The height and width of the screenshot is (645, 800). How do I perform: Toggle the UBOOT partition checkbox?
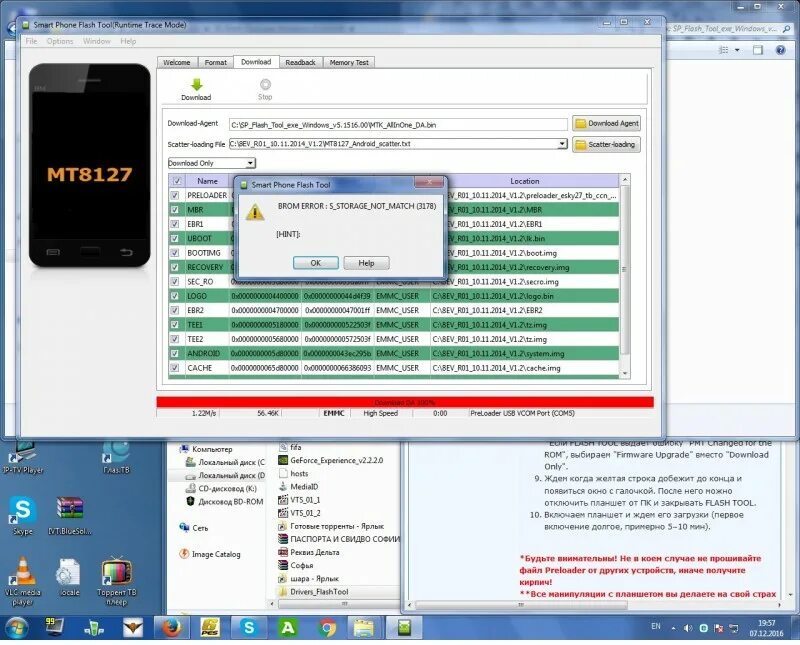[175, 238]
